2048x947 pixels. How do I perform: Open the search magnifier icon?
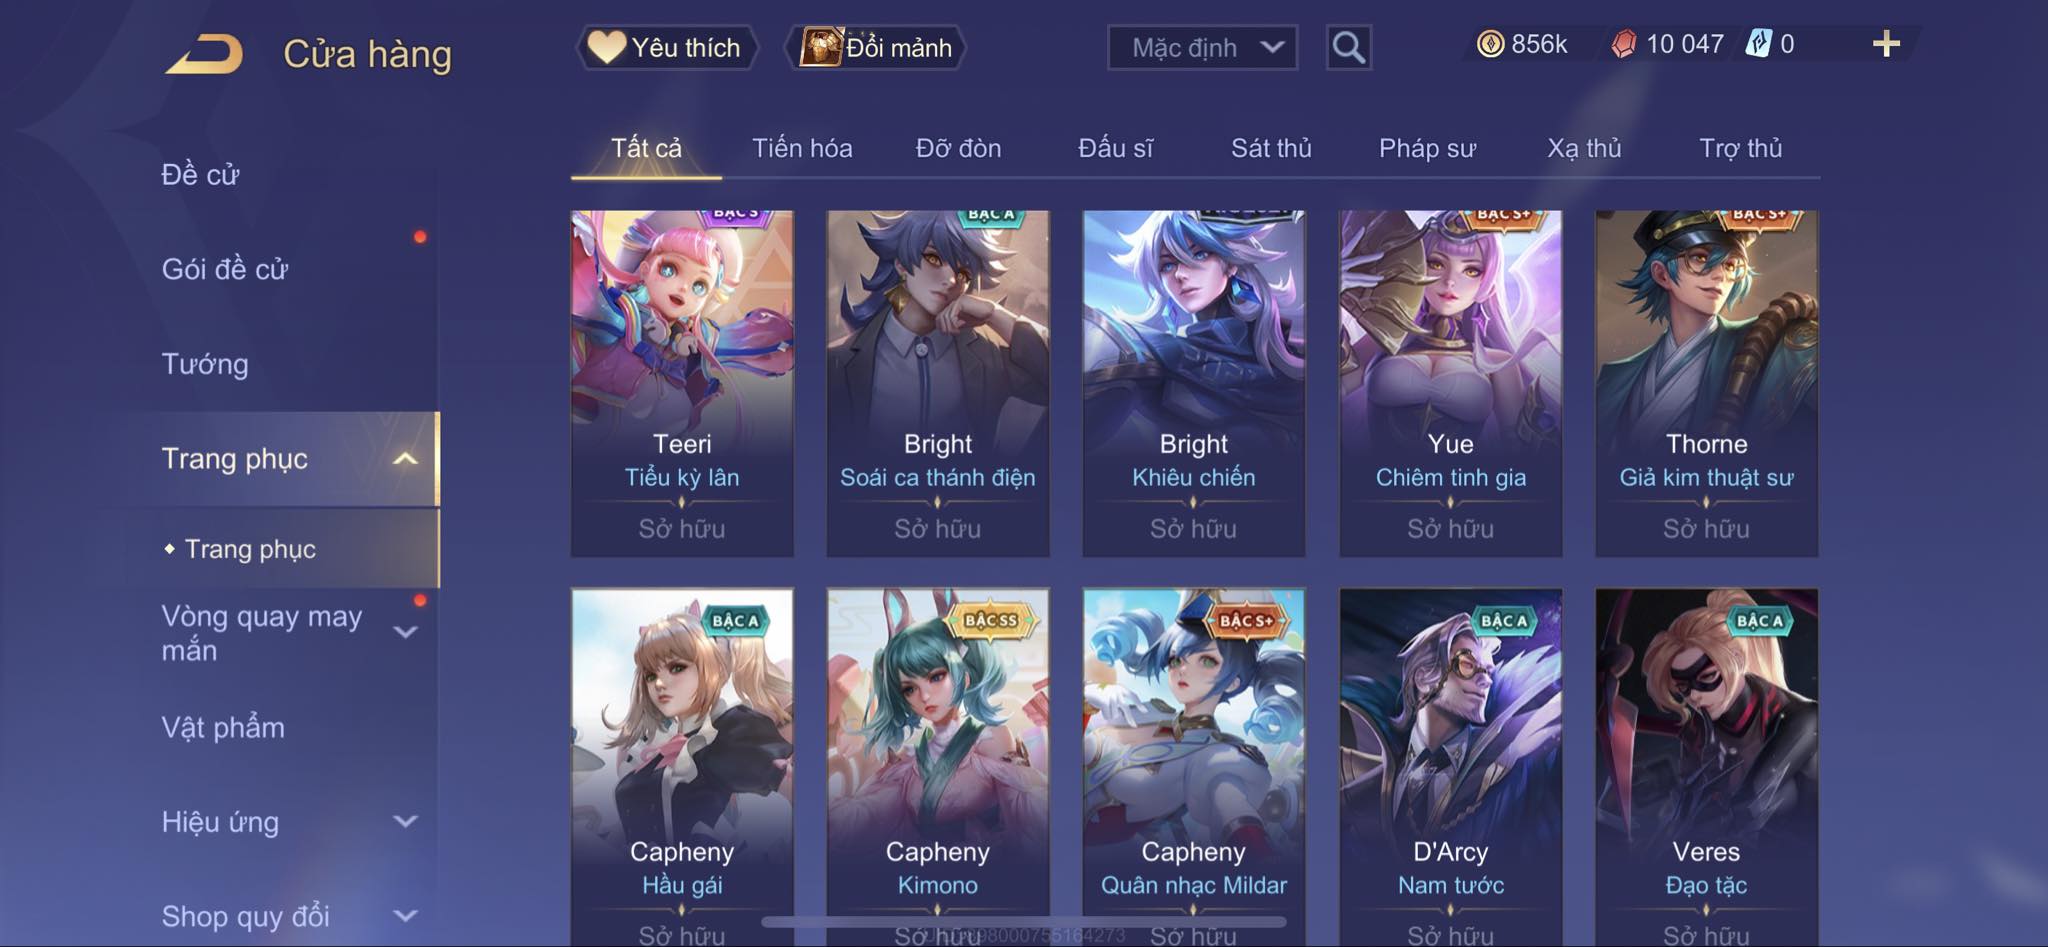1348,47
